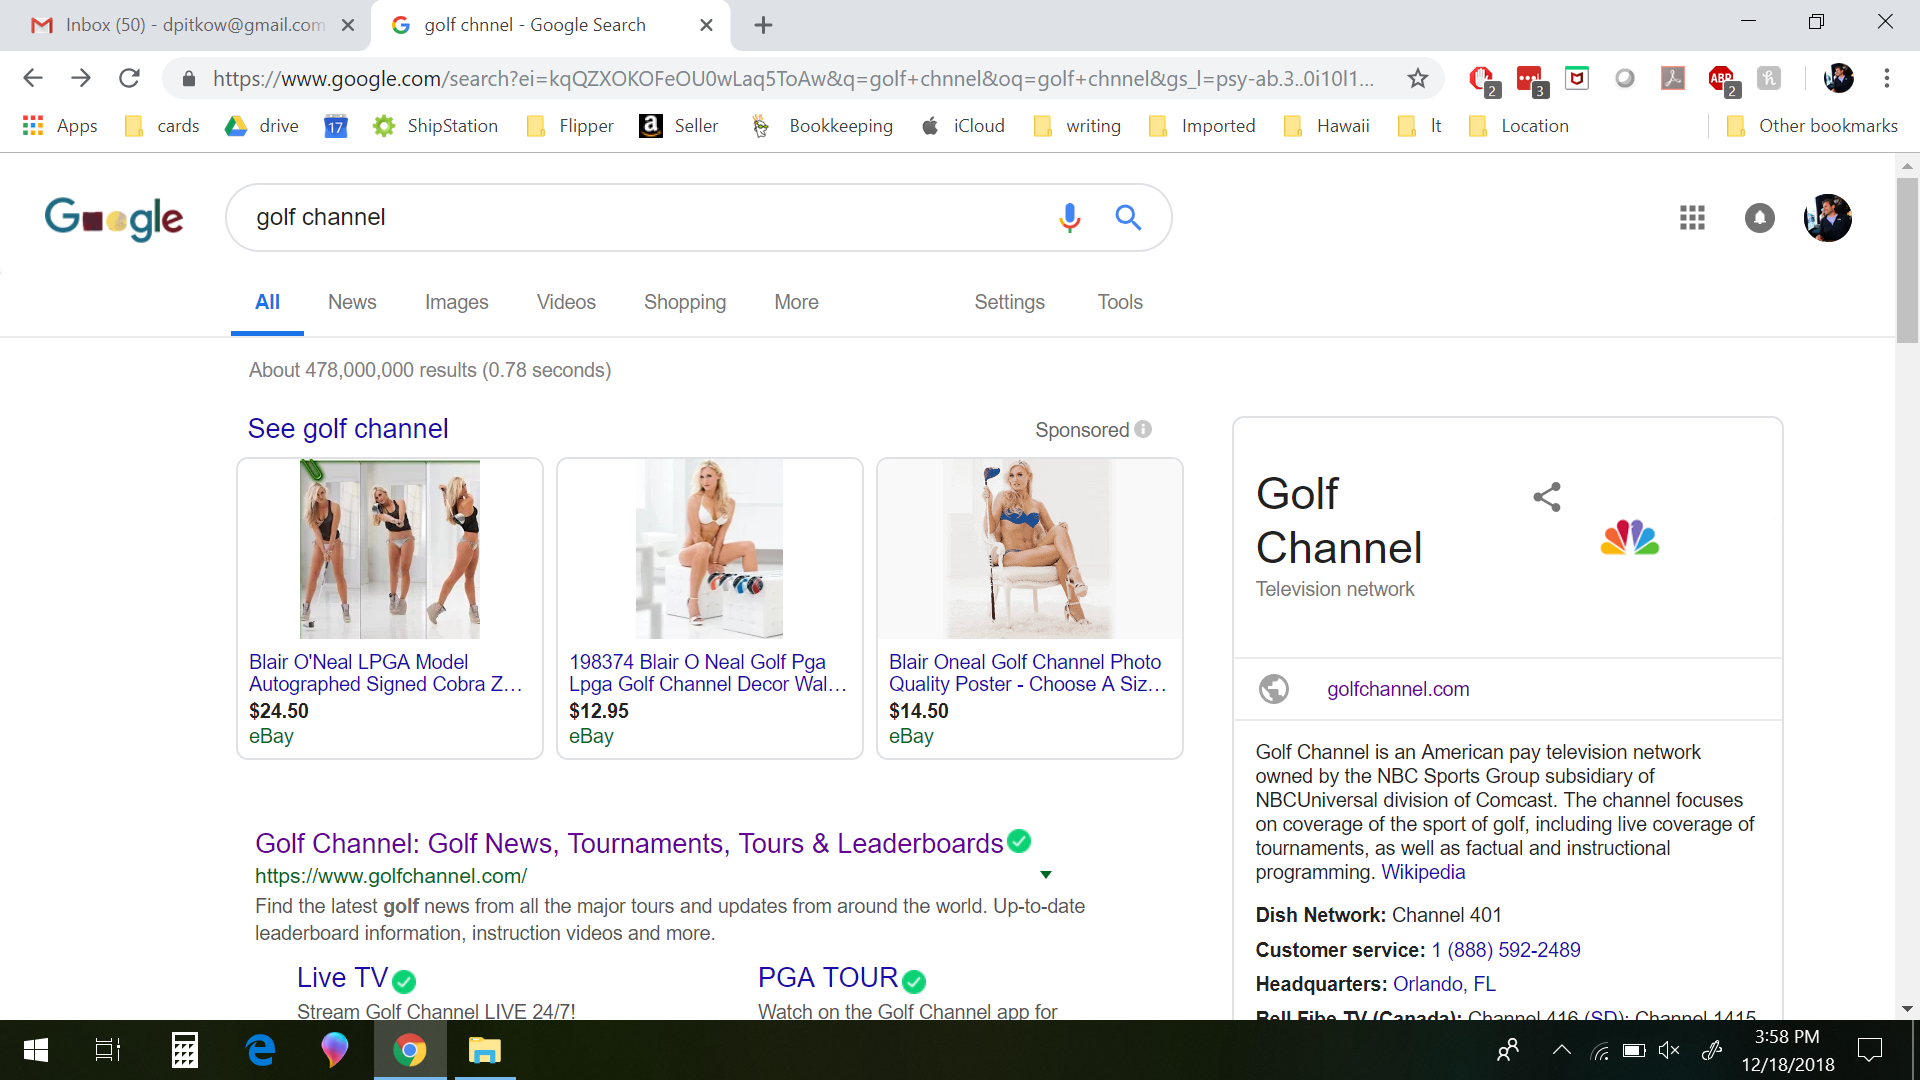1920x1080 pixels.
Task: Open File Explorer from taskbar
Action: (484, 1050)
